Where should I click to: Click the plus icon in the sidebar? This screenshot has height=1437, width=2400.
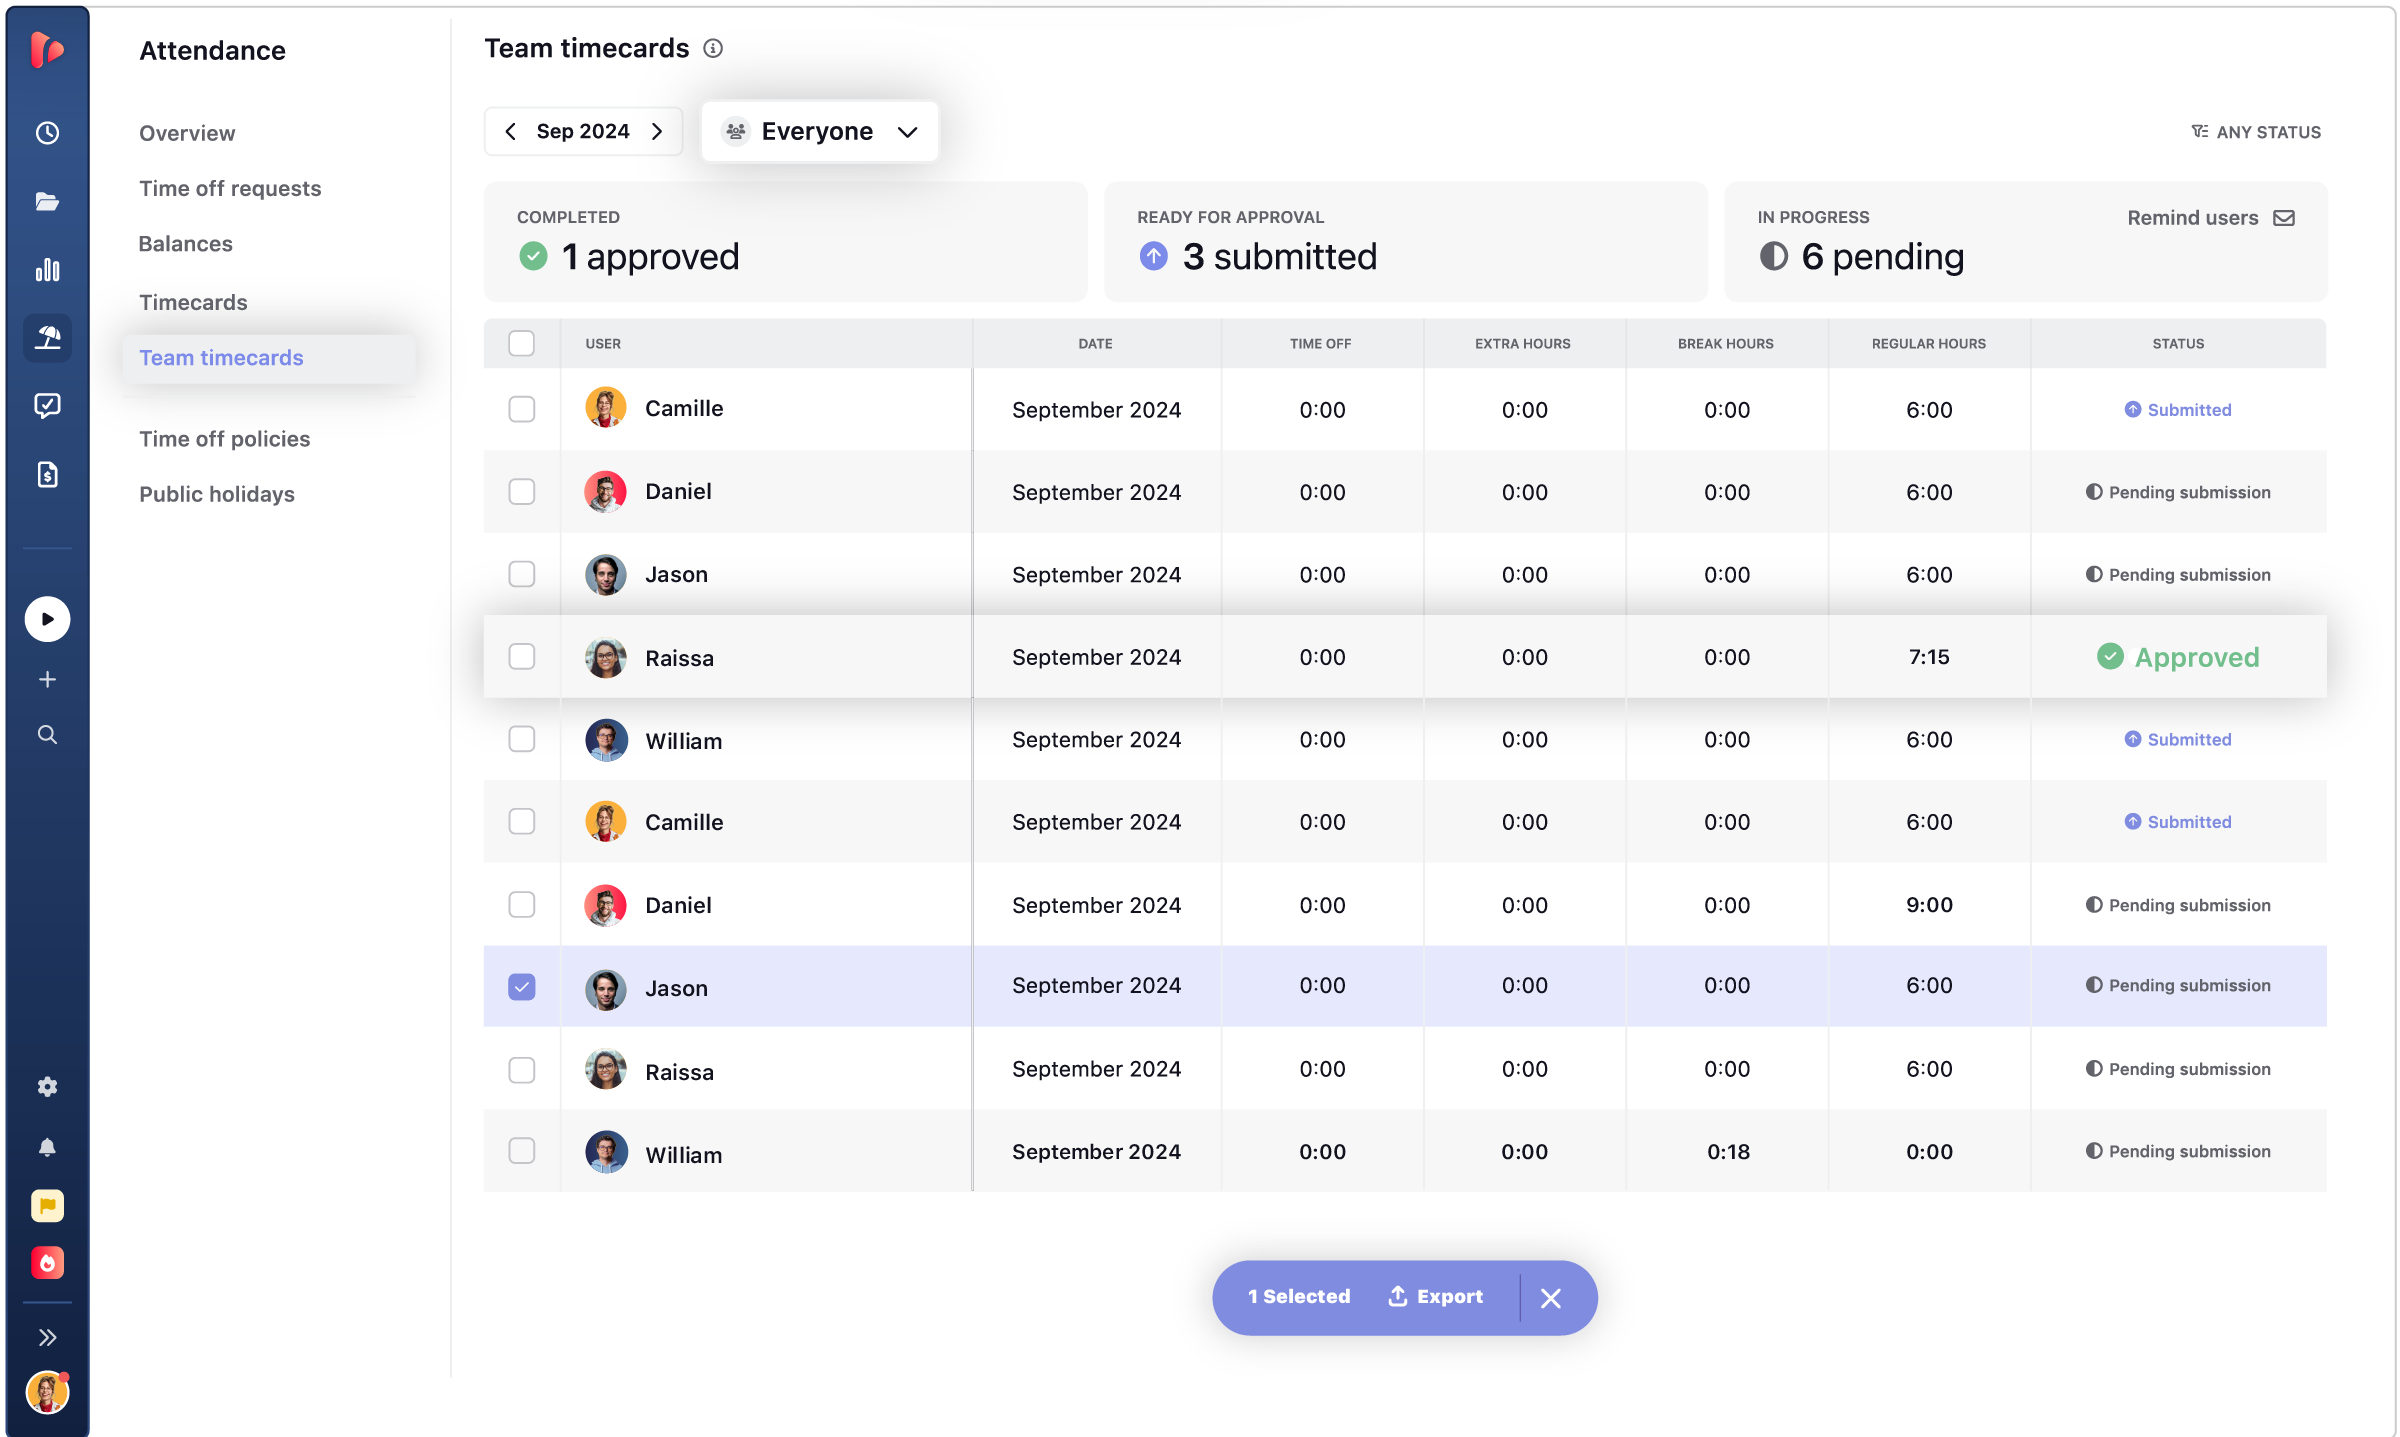point(47,680)
